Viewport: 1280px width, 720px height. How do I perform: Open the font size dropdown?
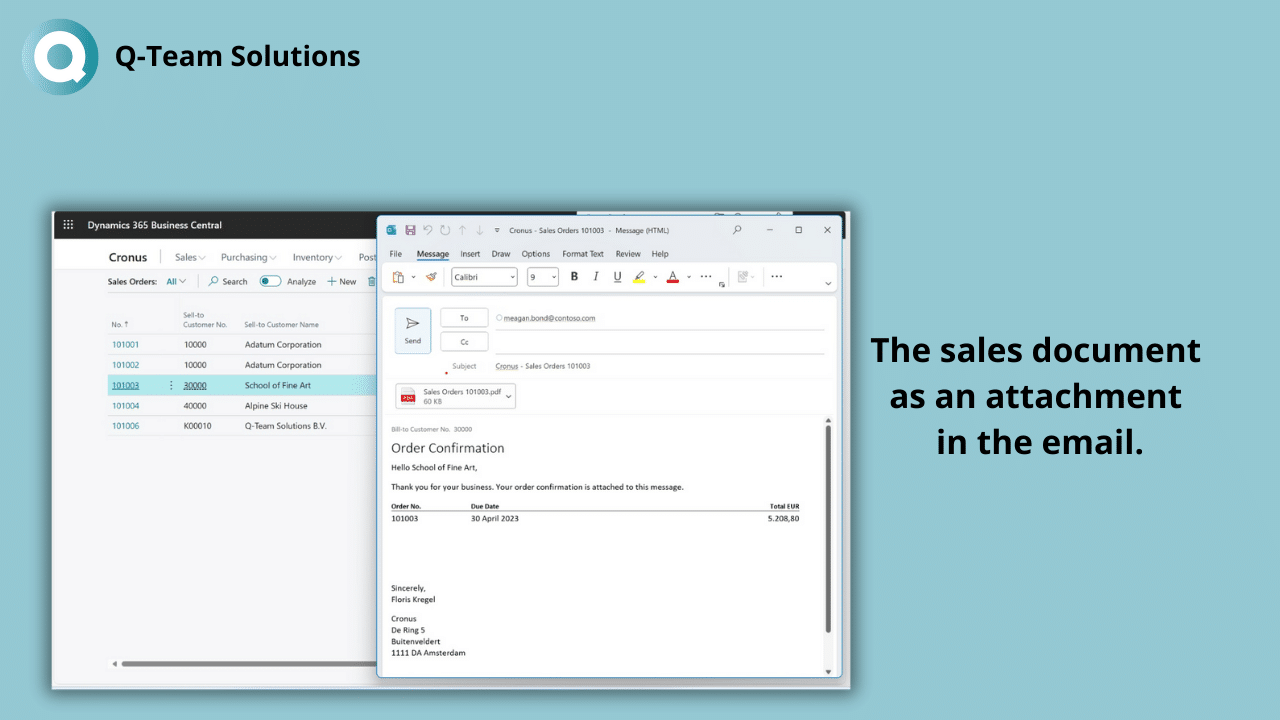542,277
